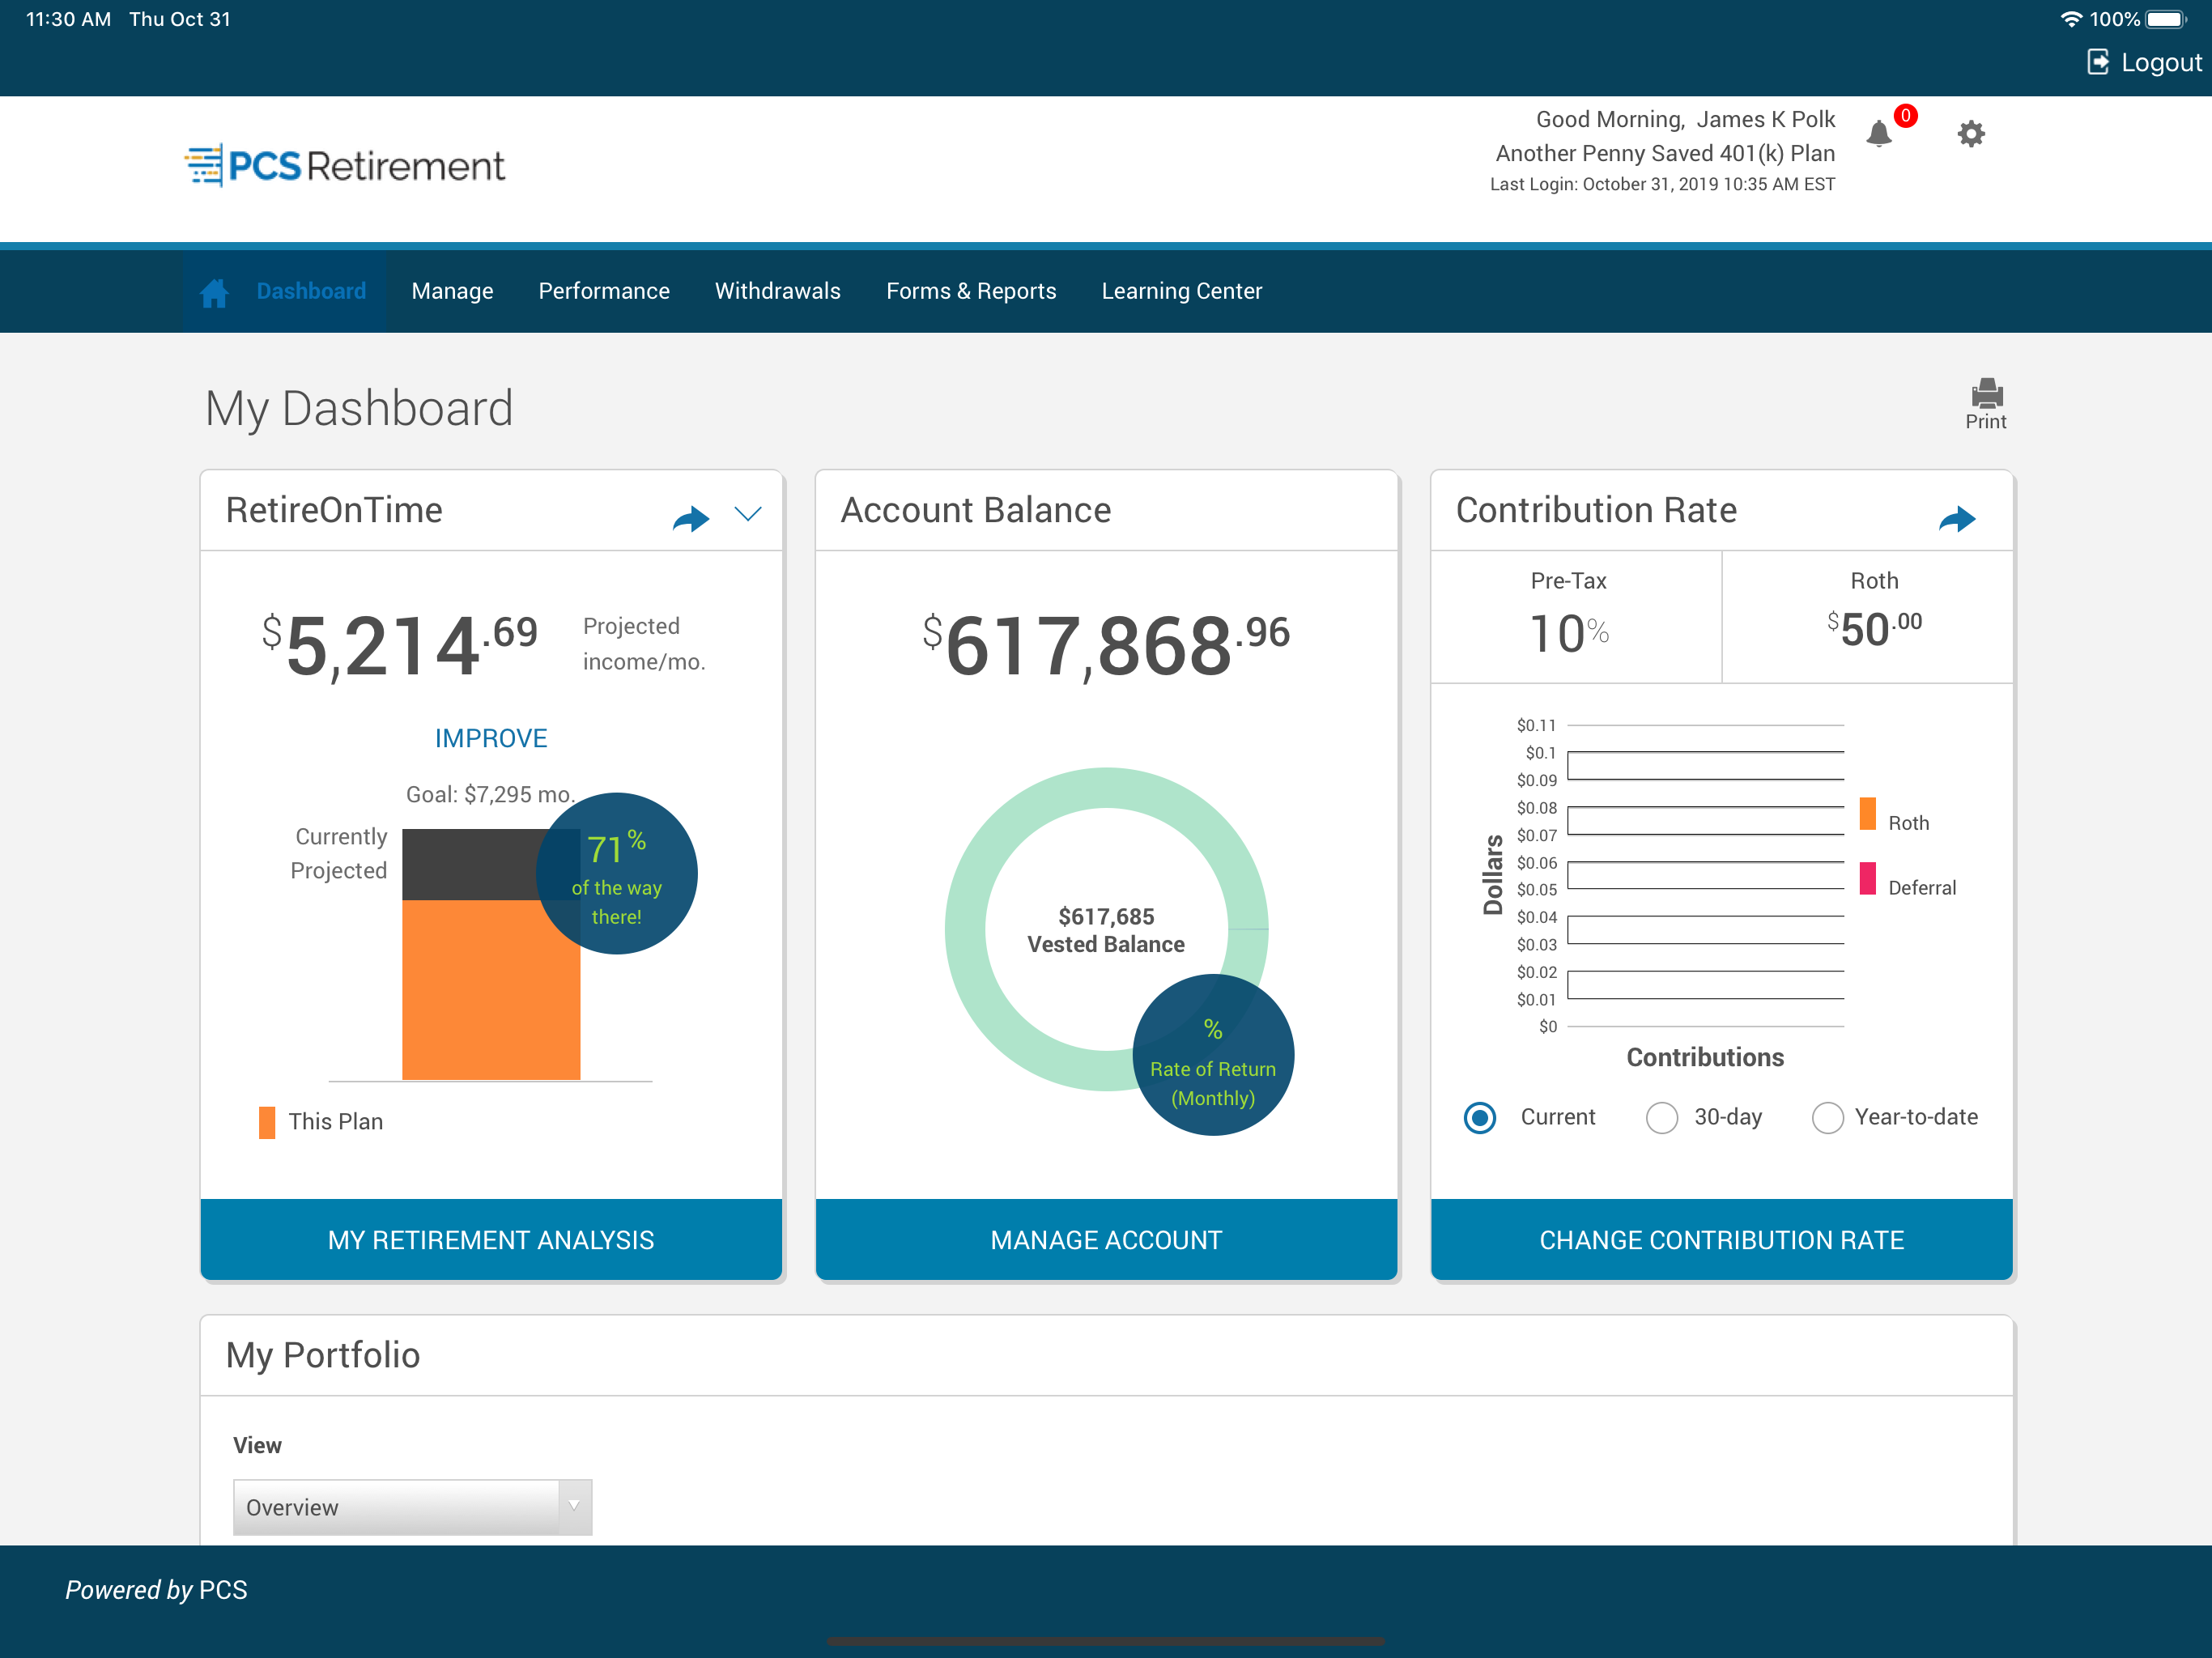
Task: Click the RetireOnTime share arrow icon
Action: pyautogui.click(x=691, y=518)
